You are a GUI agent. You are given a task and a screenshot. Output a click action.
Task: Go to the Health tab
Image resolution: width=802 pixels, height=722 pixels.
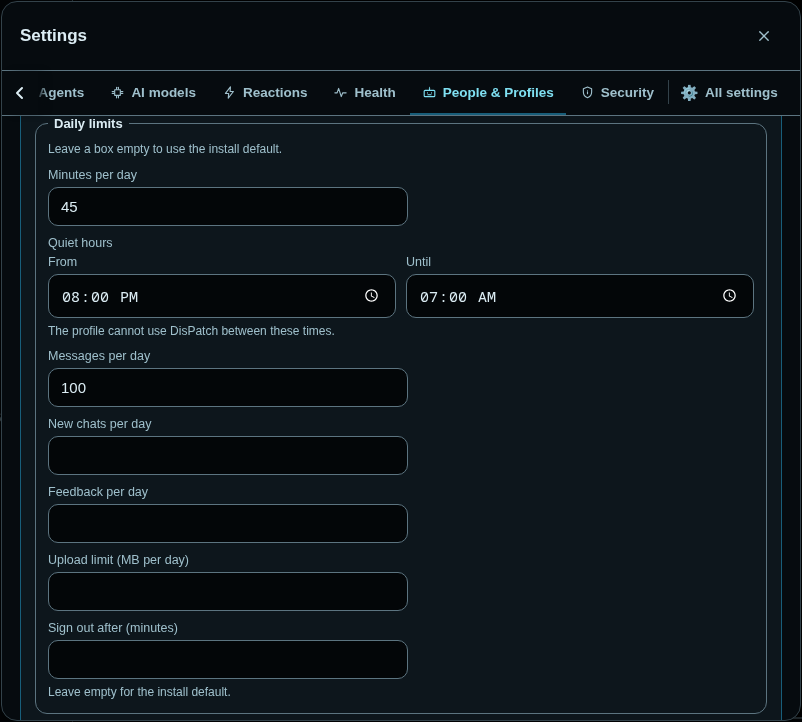tap(365, 93)
